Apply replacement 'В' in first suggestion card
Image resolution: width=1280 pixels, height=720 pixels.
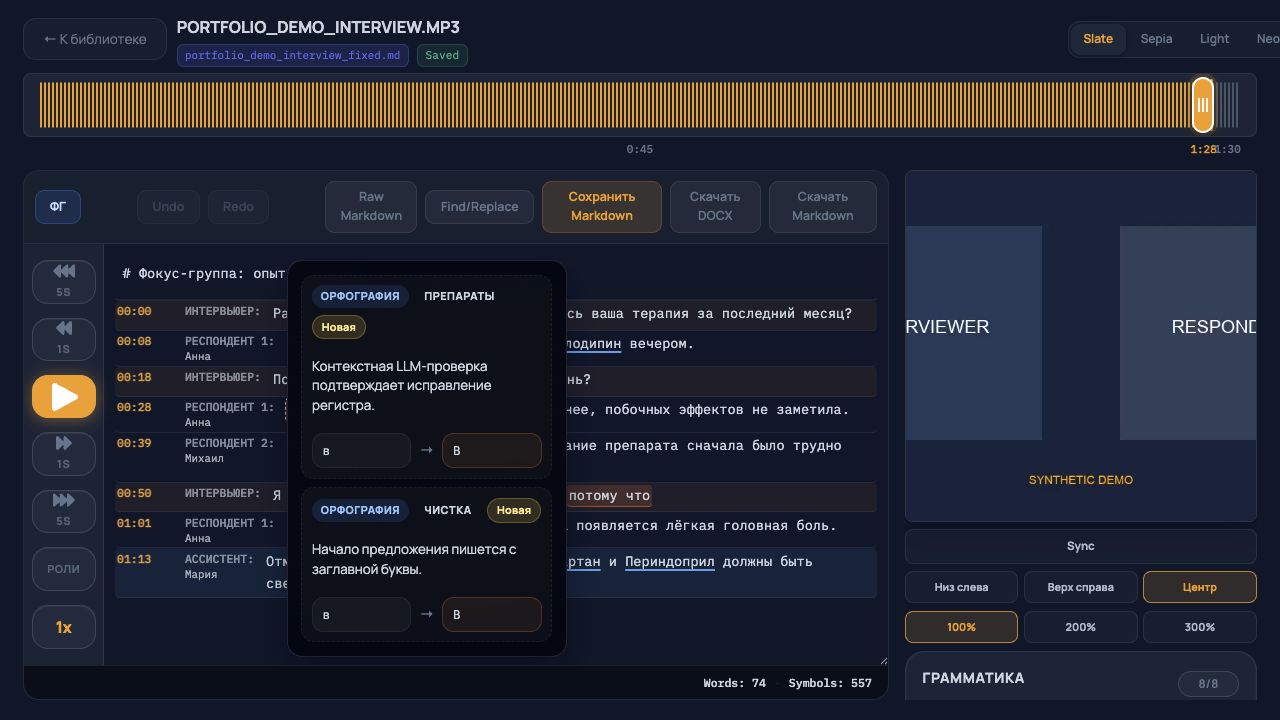tap(492, 450)
